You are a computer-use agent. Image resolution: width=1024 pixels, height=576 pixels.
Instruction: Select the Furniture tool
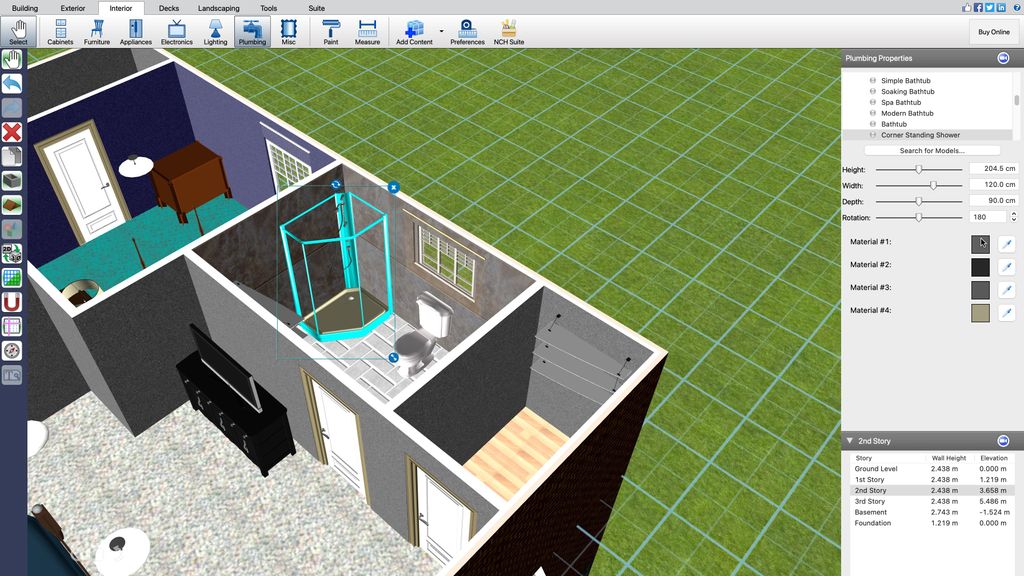96,30
